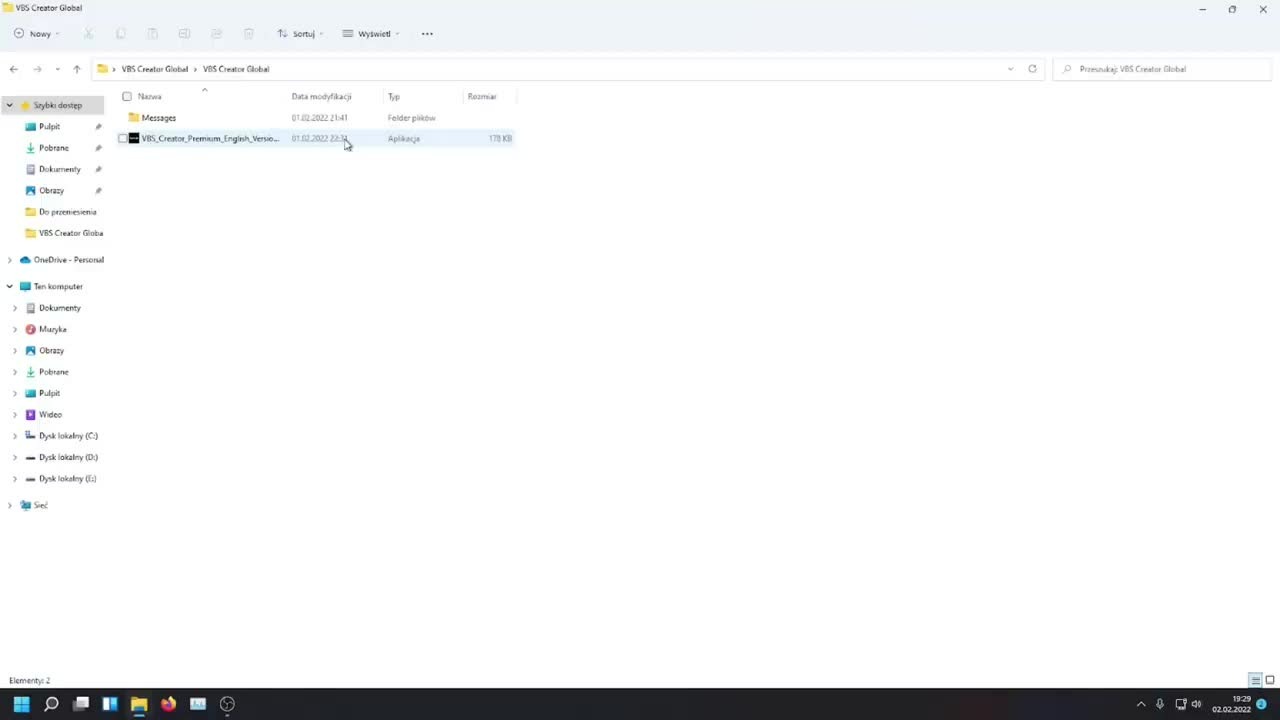Screen dimensions: 1280x720
Task: Open the See more three-dots menu
Action: (427, 33)
